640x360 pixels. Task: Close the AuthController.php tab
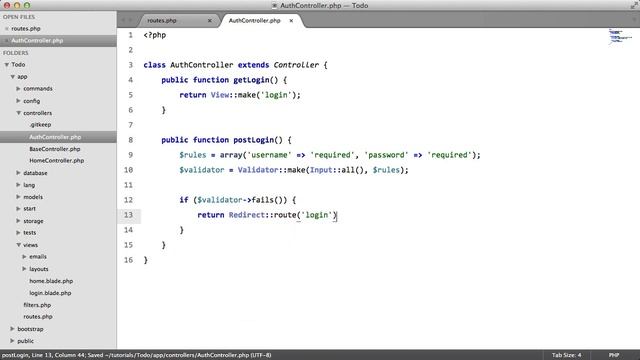(x=291, y=20)
